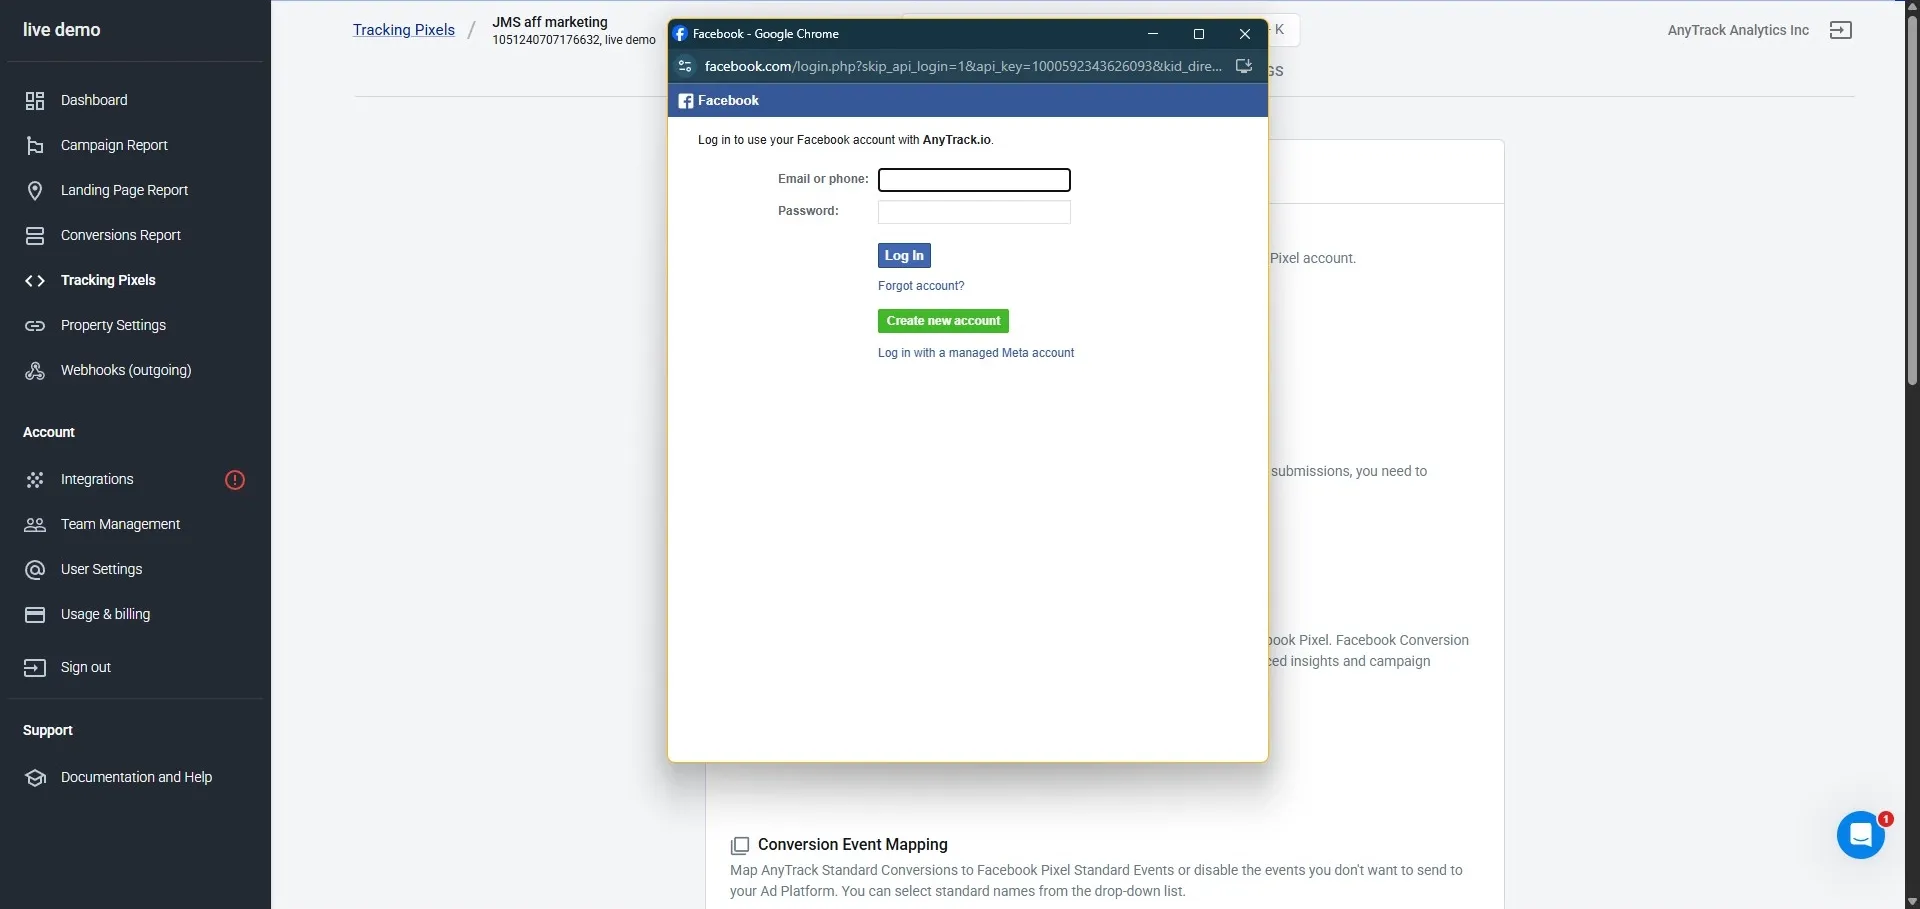Open the chat support bubble

click(x=1861, y=835)
